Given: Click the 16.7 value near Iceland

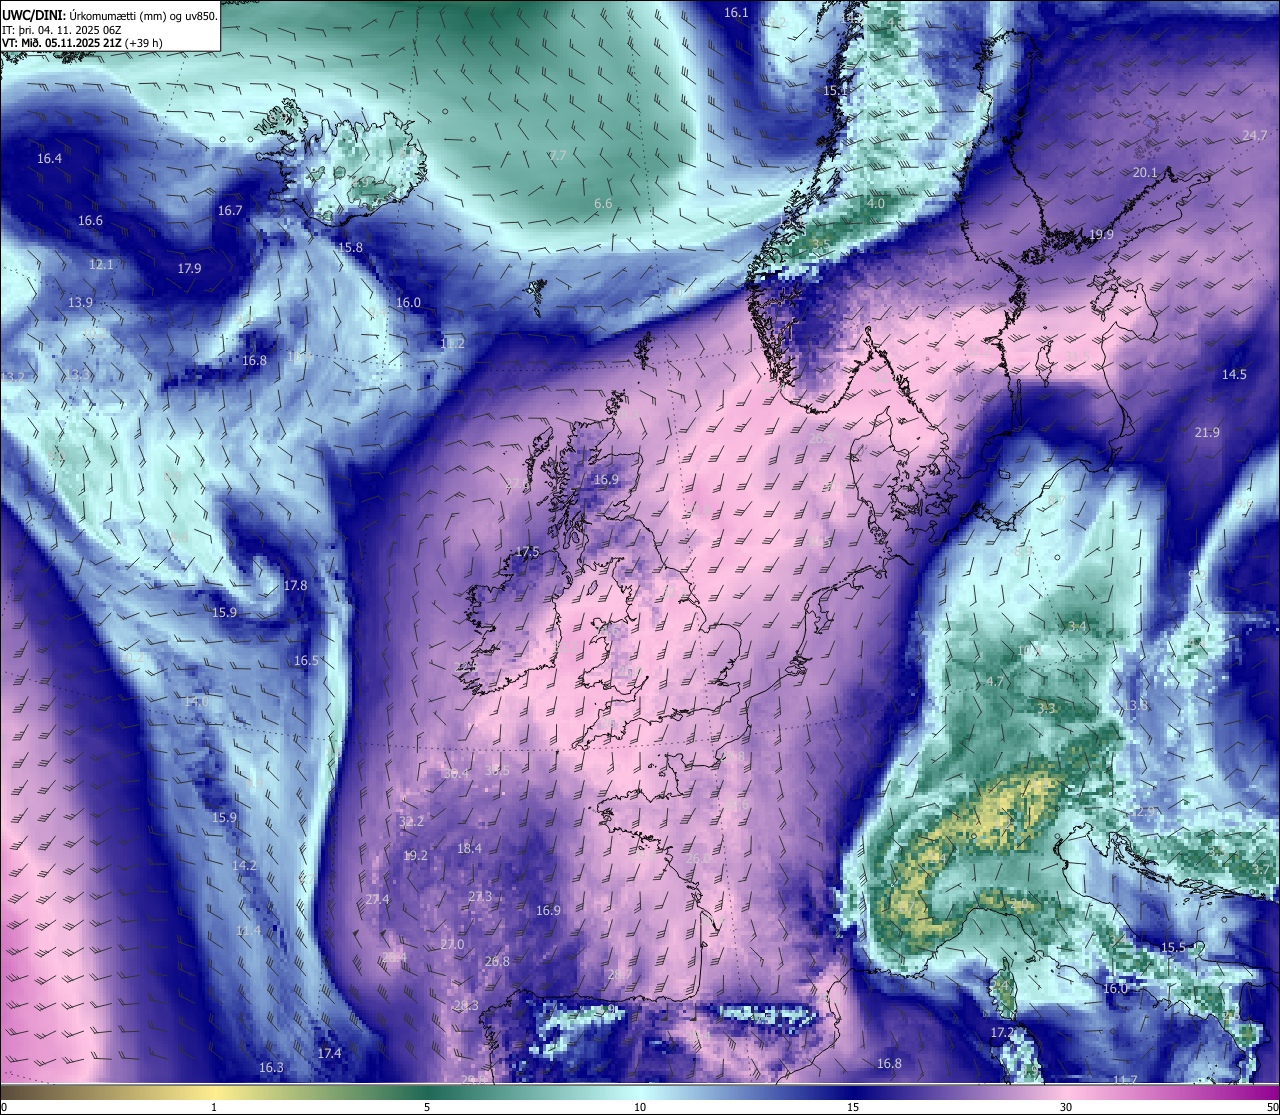Looking at the screenshot, I should pos(230,211).
